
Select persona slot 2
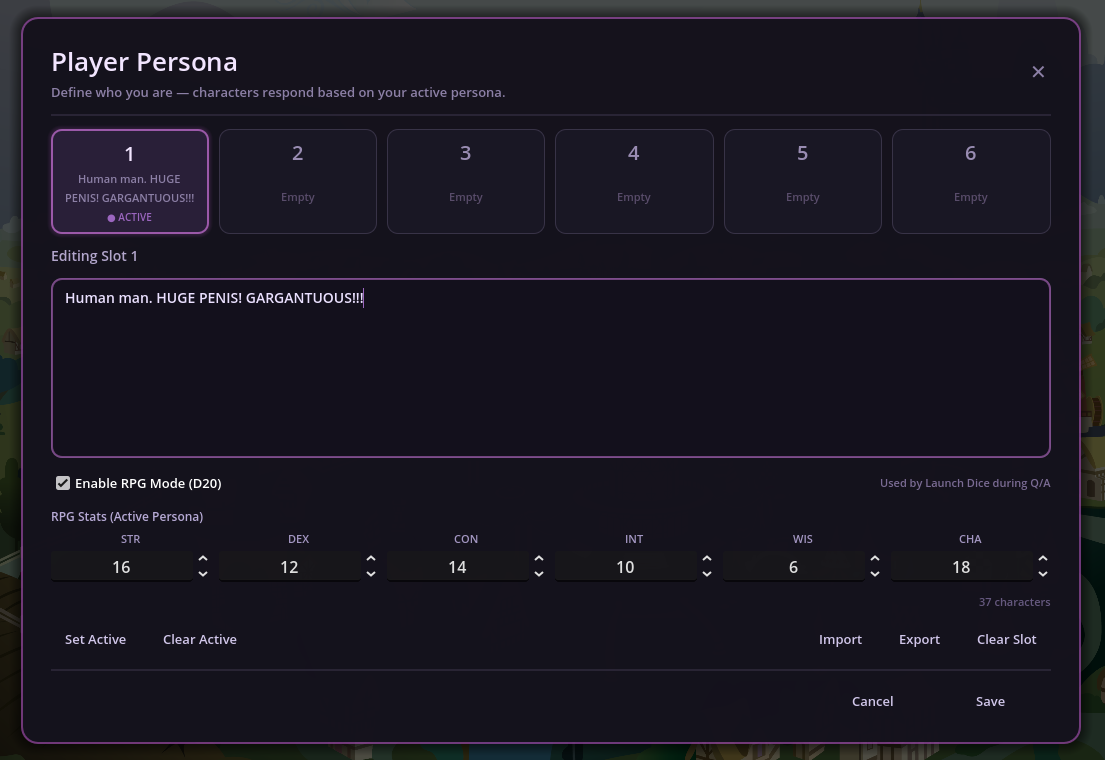pos(298,181)
